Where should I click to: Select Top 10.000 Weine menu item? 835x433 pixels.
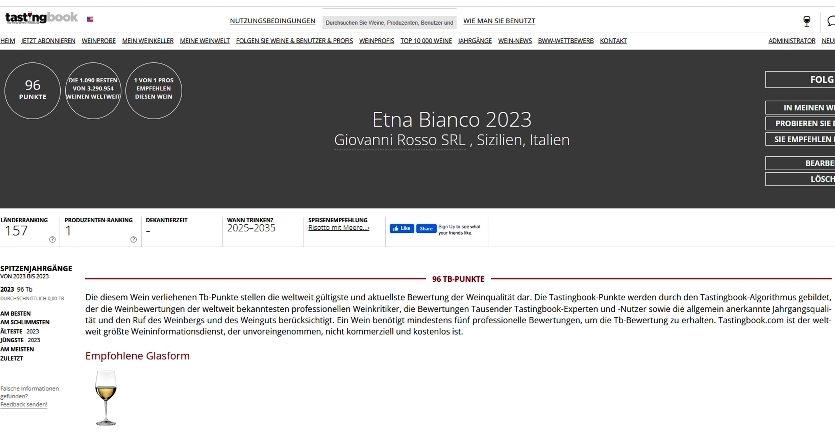426,41
